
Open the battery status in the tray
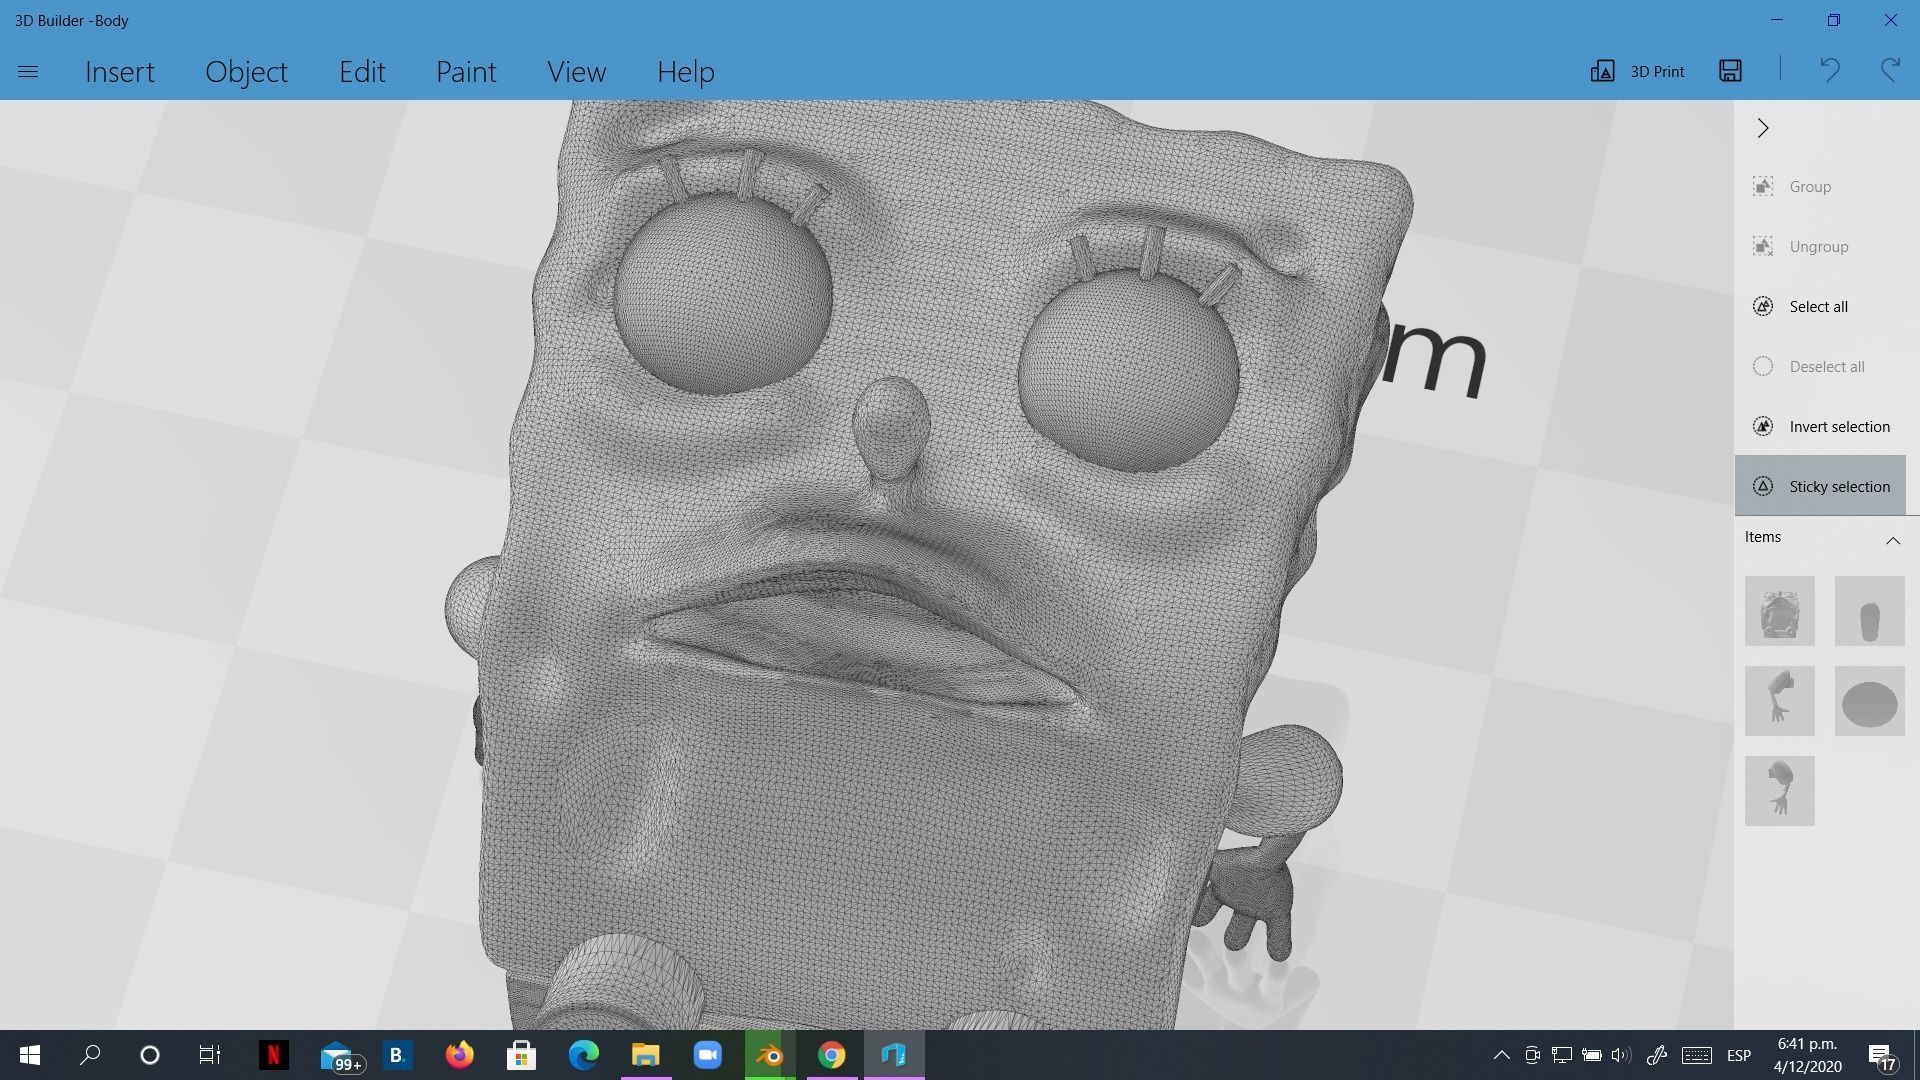(x=1591, y=1055)
